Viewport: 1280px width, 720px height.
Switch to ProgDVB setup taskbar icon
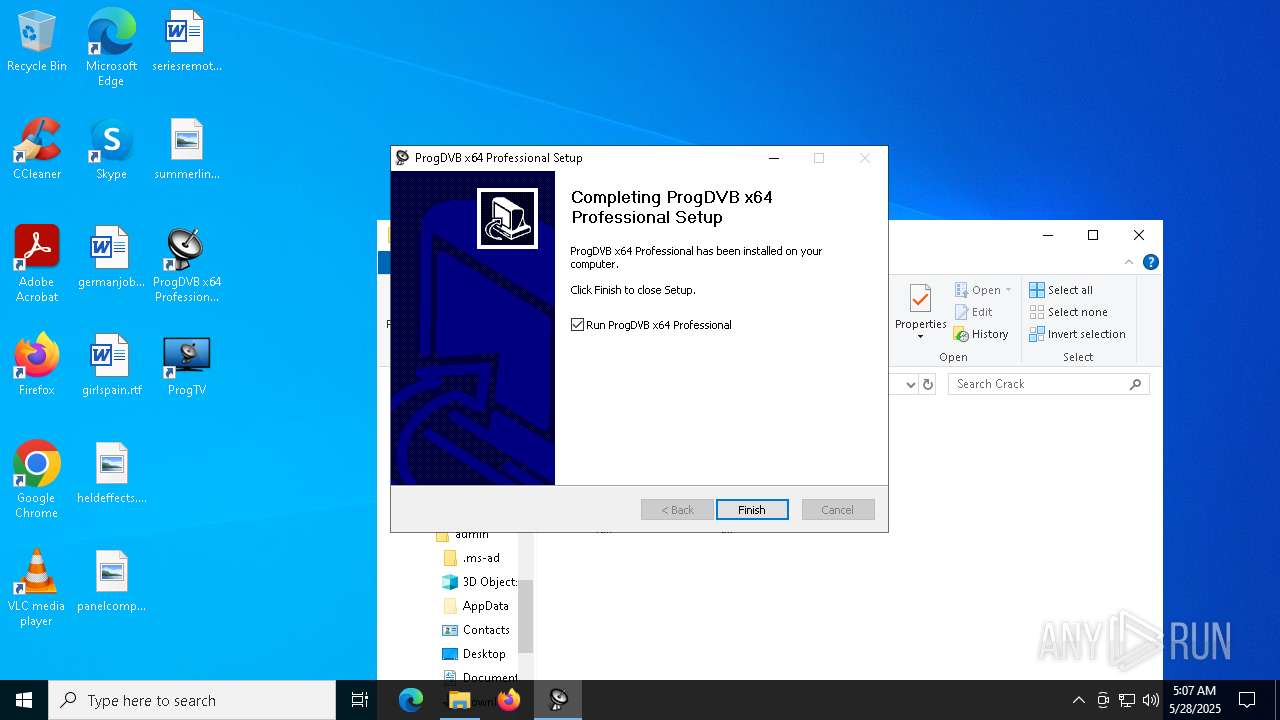(x=558, y=700)
